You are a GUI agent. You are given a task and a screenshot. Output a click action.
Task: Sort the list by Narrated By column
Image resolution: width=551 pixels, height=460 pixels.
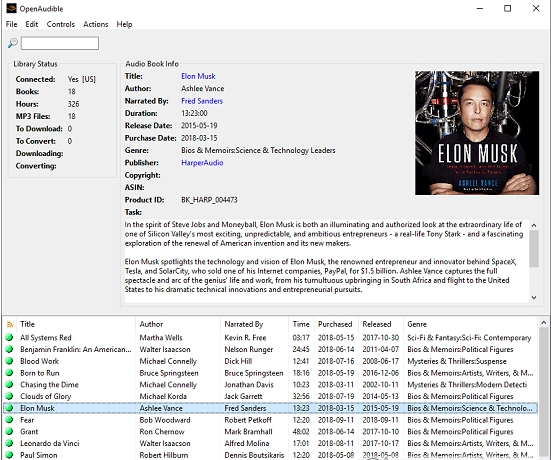(244, 324)
